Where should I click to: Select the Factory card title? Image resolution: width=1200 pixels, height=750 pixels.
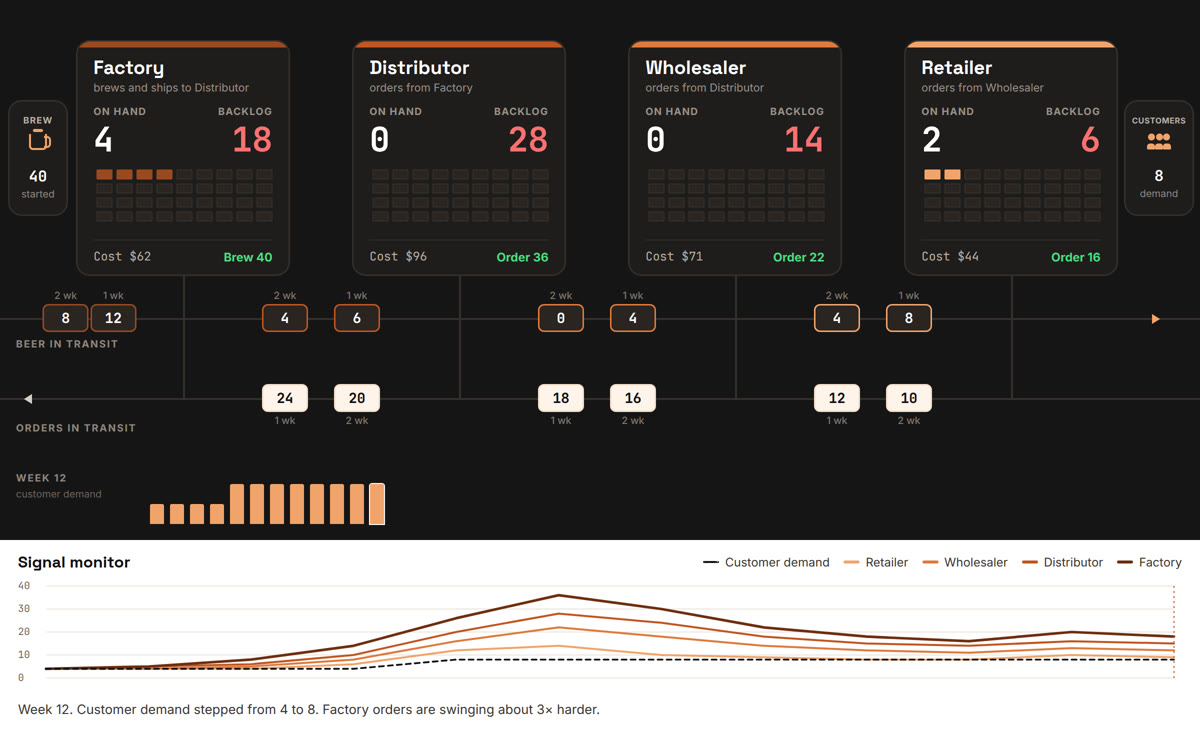click(x=128, y=68)
